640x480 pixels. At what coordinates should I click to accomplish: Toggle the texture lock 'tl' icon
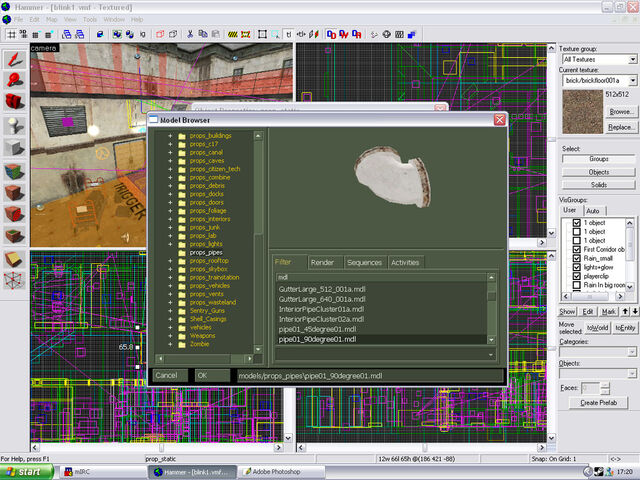pyautogui.click(x=289, y=34)
